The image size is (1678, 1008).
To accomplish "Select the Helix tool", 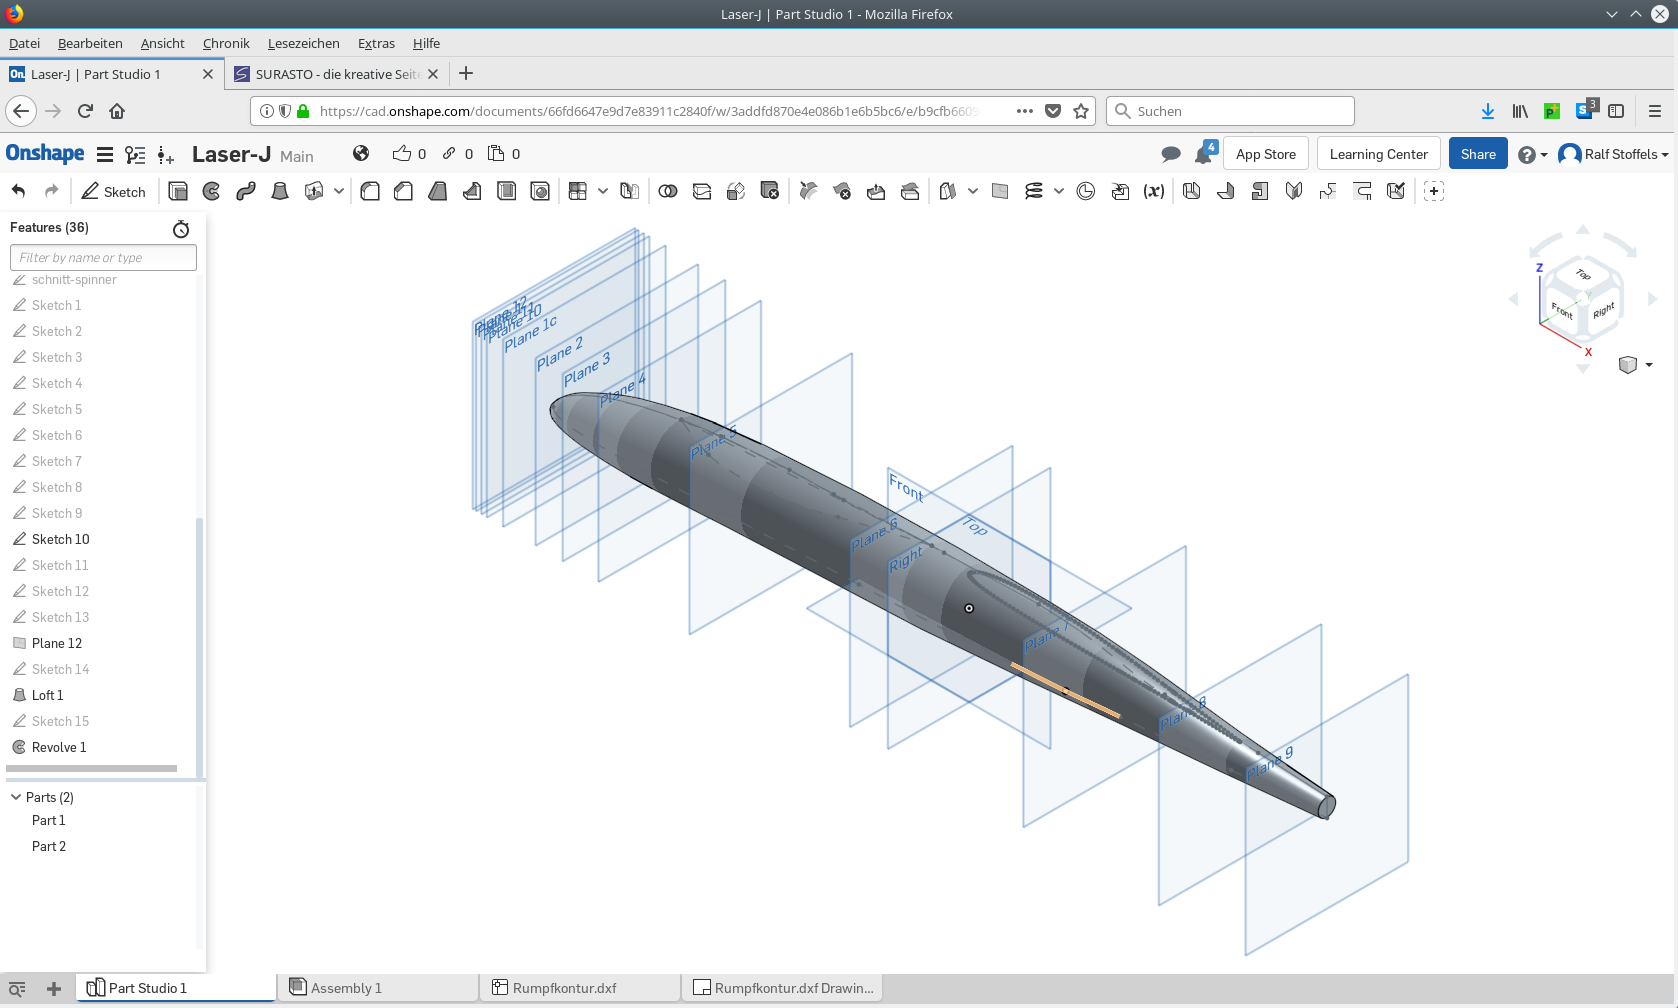I will (x=1034, y=191).
